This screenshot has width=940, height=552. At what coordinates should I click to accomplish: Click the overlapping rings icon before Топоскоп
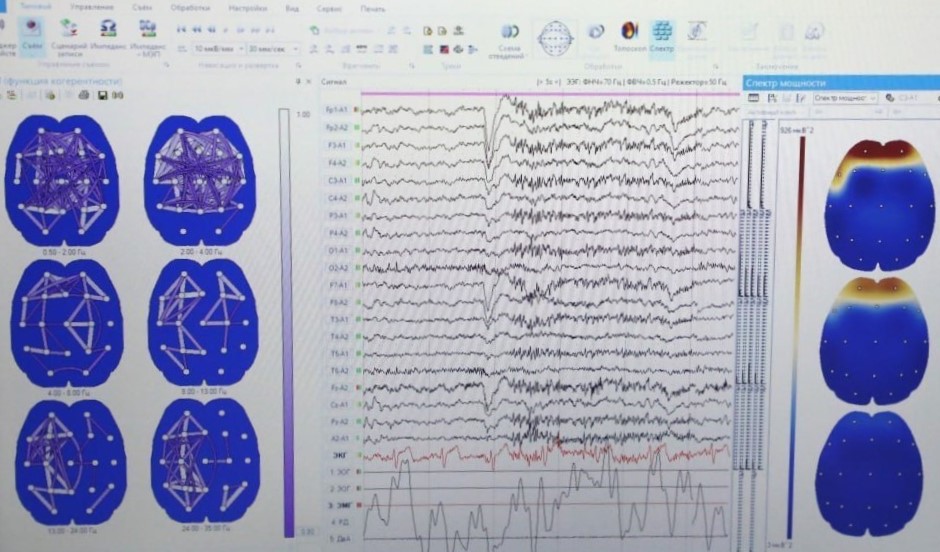point(595,31)
